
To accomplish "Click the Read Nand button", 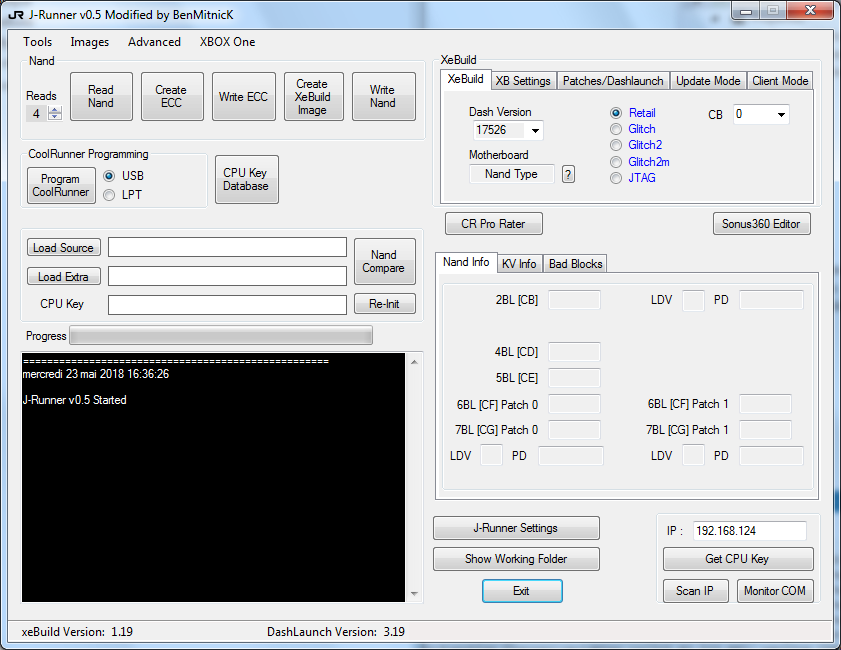I will coord(101,97).
